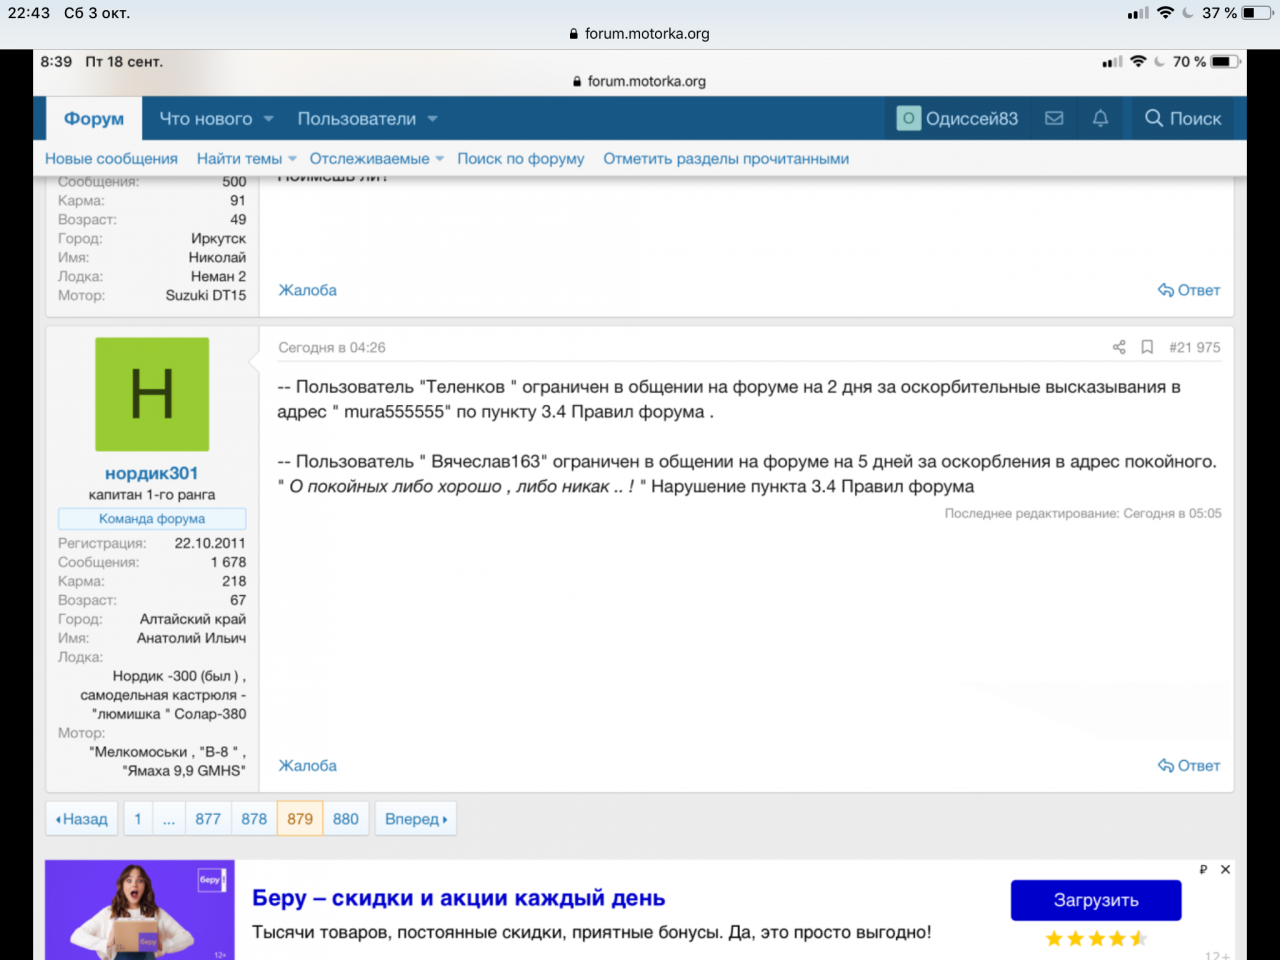The image size is (1280, 960).
Task: Open the Одиссей83 account menu
Action: (x=958, y=118)
